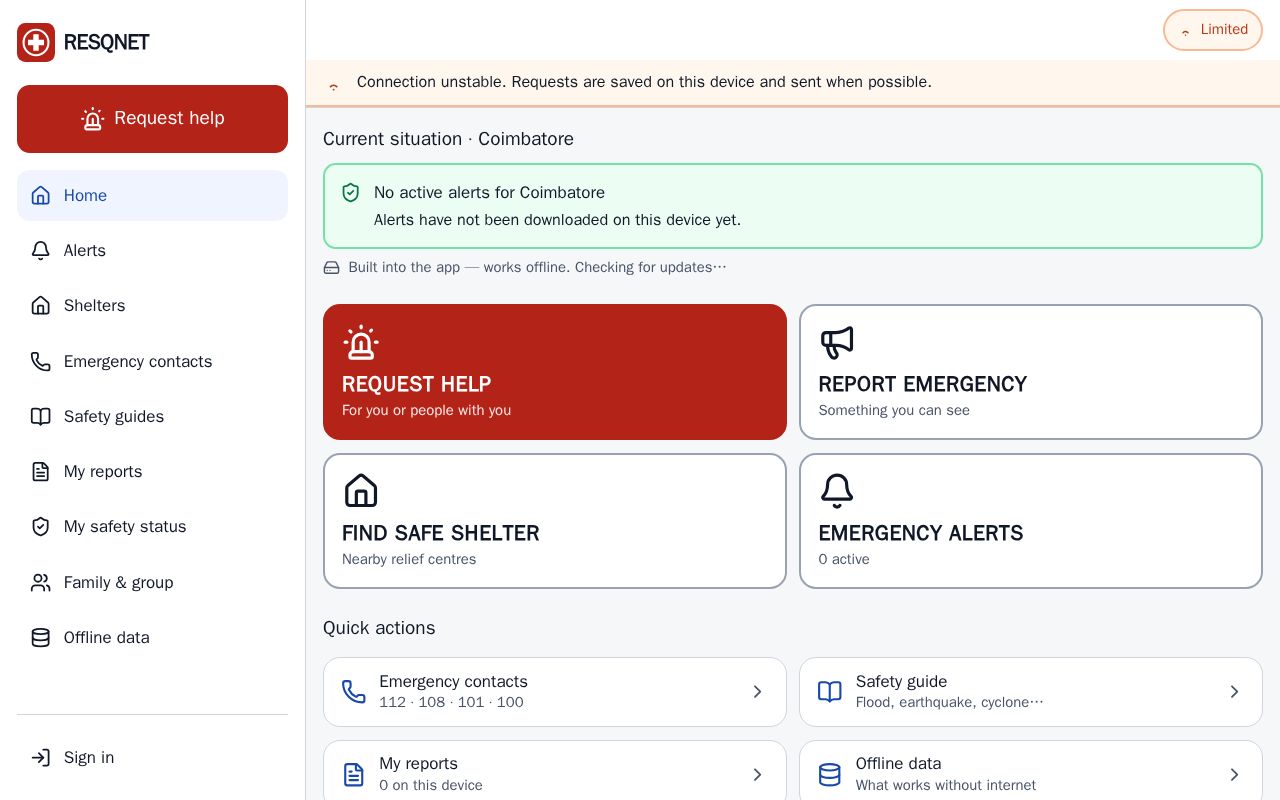Click the 'Current situation · Coimbatore' heading
The height and width of the screenshot is (800, 1280).
(448, 139)
